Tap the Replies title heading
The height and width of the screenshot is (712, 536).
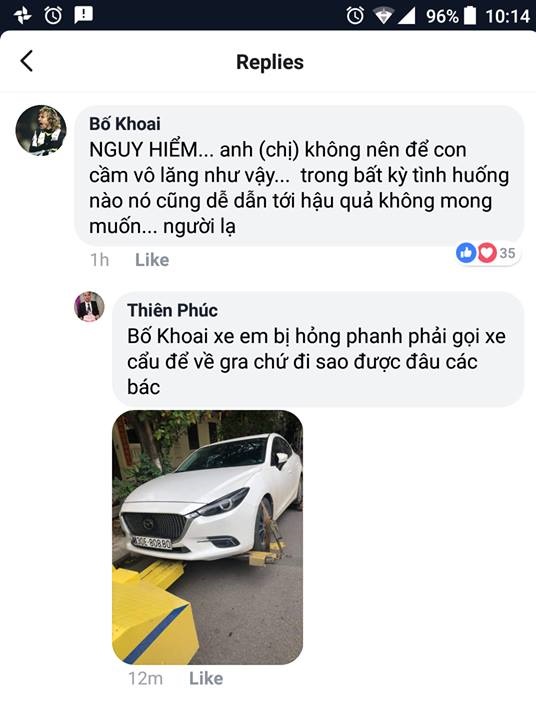coord(270,62)
